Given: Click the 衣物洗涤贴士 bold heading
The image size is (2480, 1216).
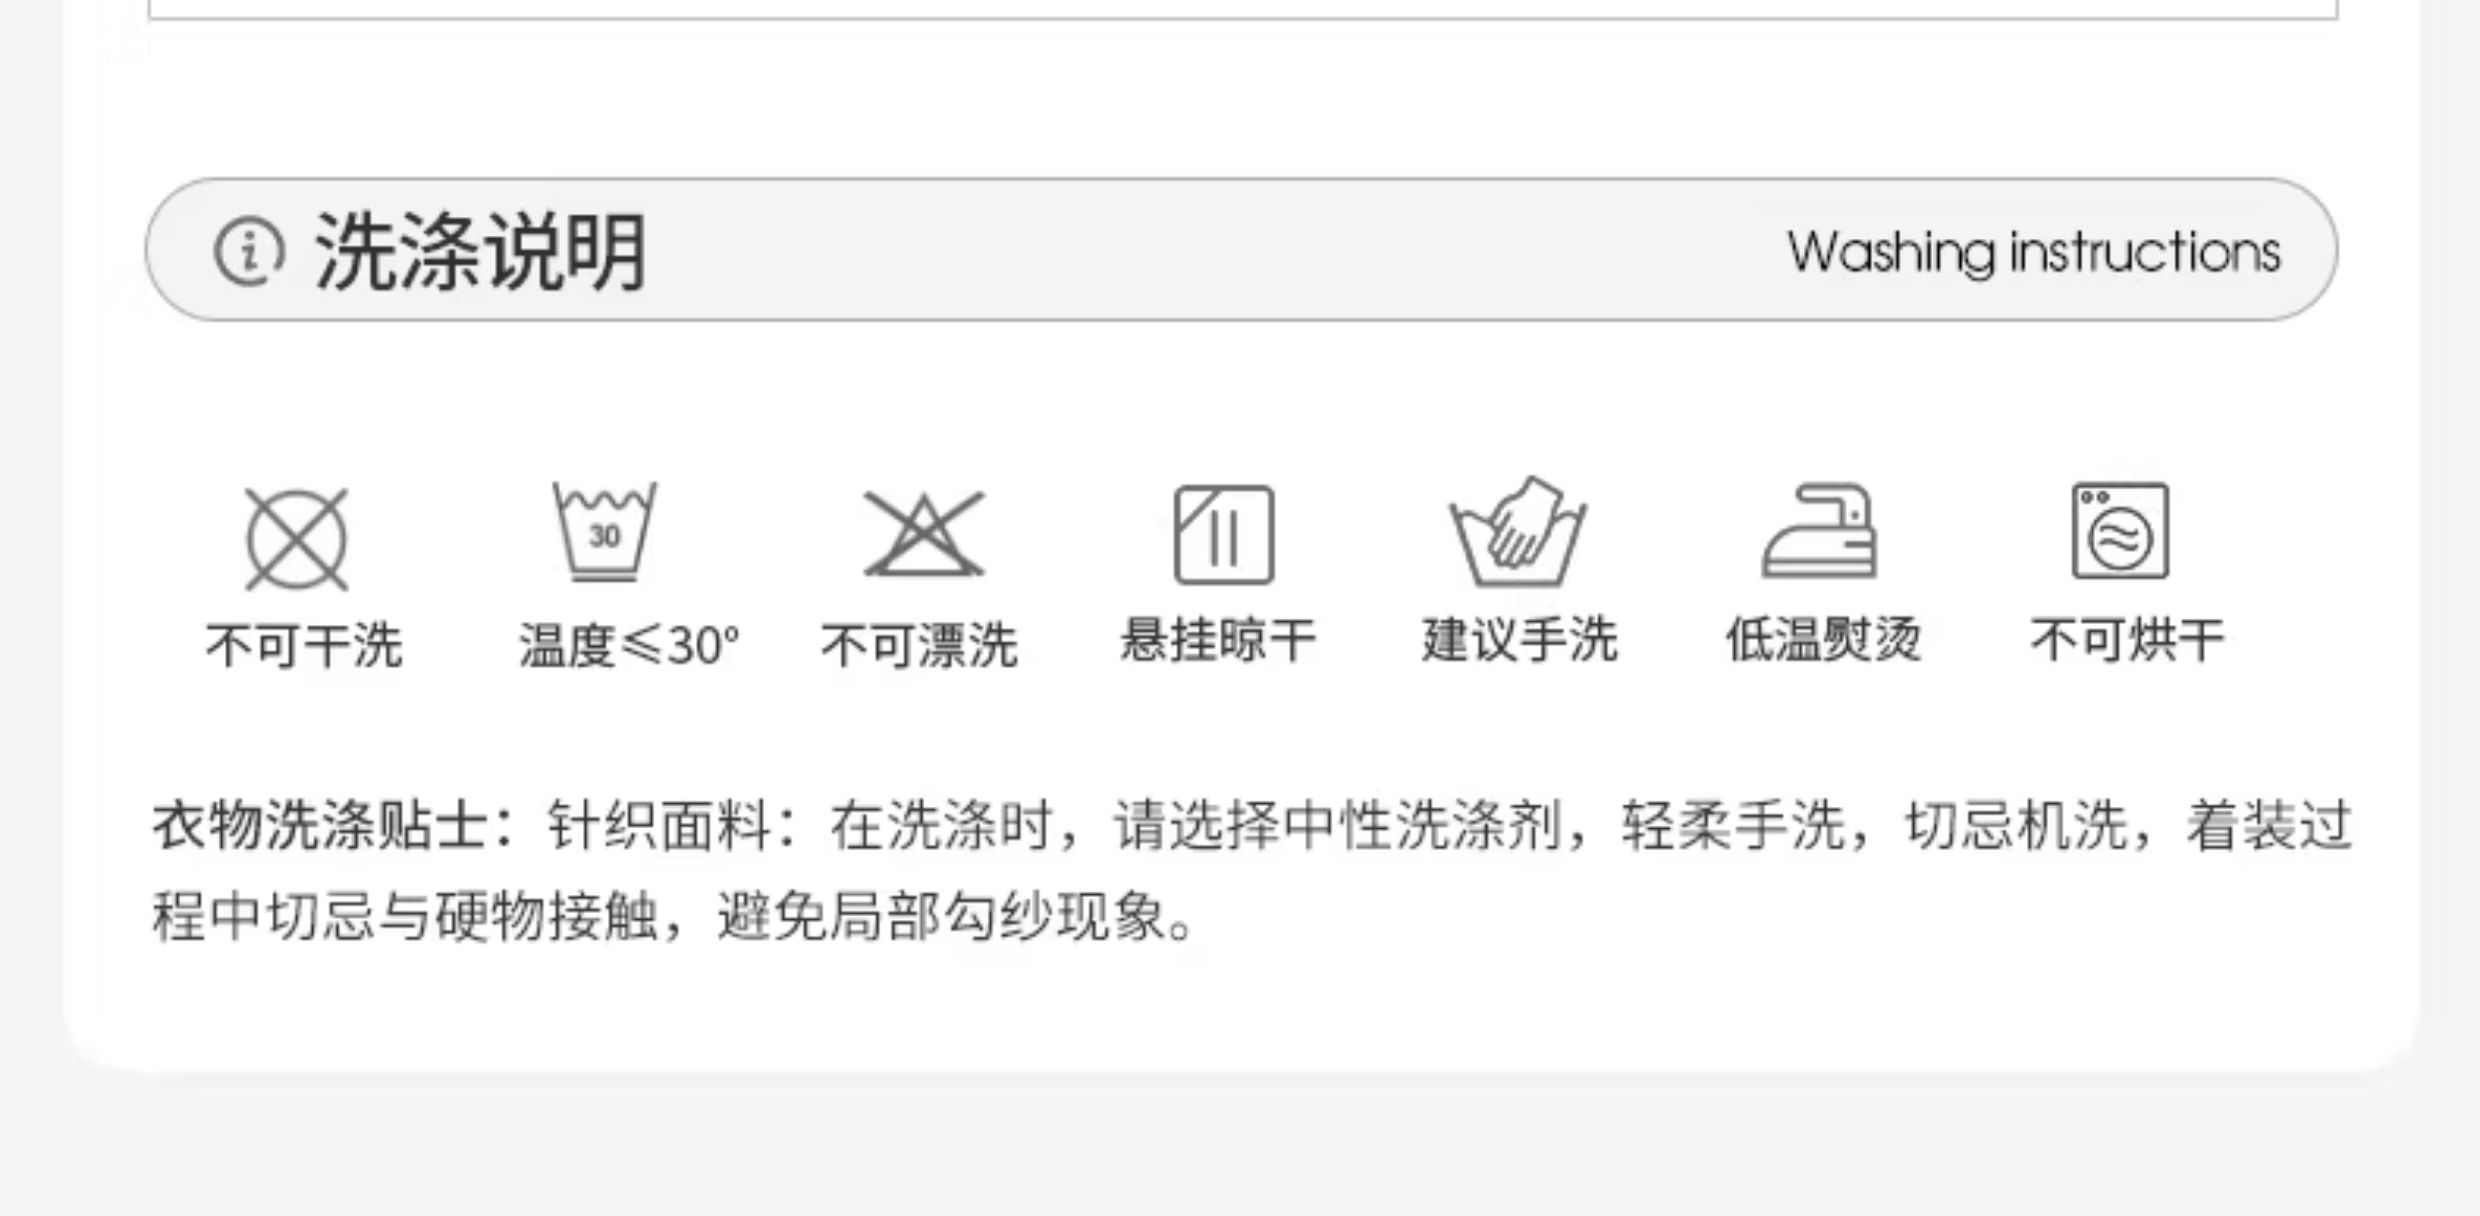Looking at the screenshot, I should click(320, 827).
